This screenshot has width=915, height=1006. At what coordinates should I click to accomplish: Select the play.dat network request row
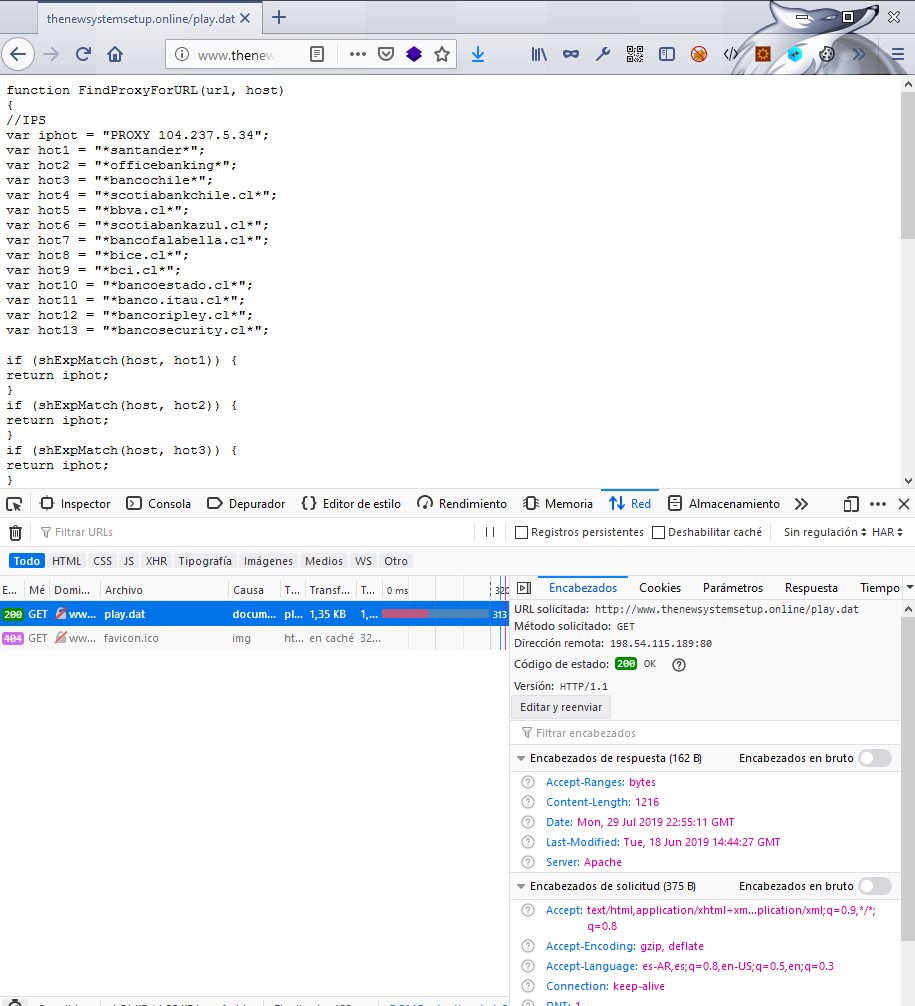(x=254, y=615)
